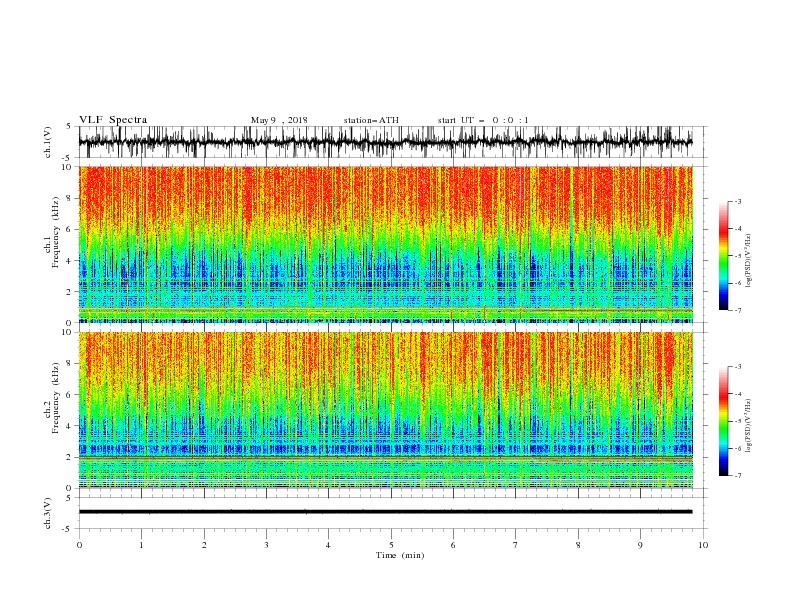792x612 pixels.
Task: Click the "-7" label on ch.1 colorbar
Action: tap(738, 310)
